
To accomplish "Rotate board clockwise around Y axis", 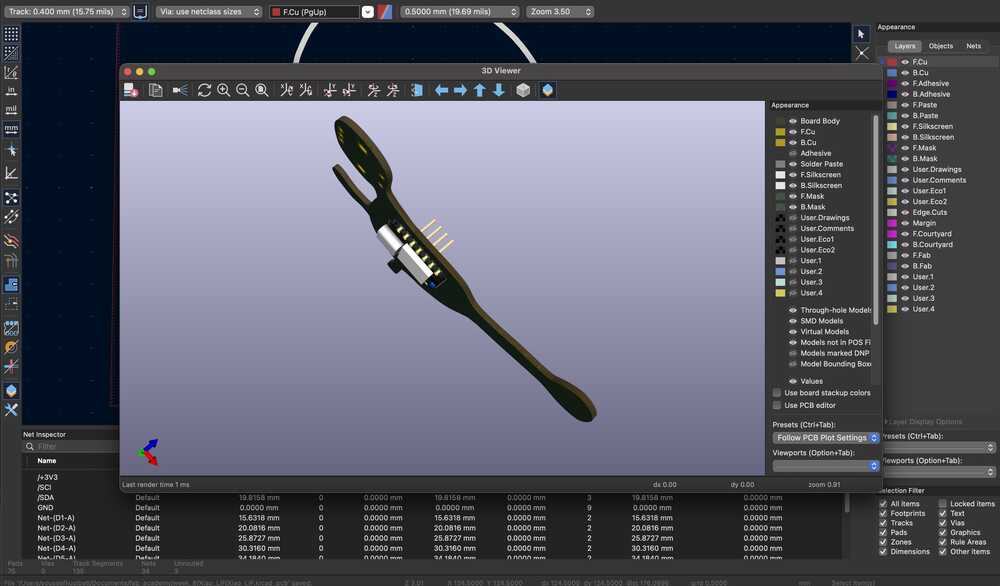I will click(x=330, y=90).
